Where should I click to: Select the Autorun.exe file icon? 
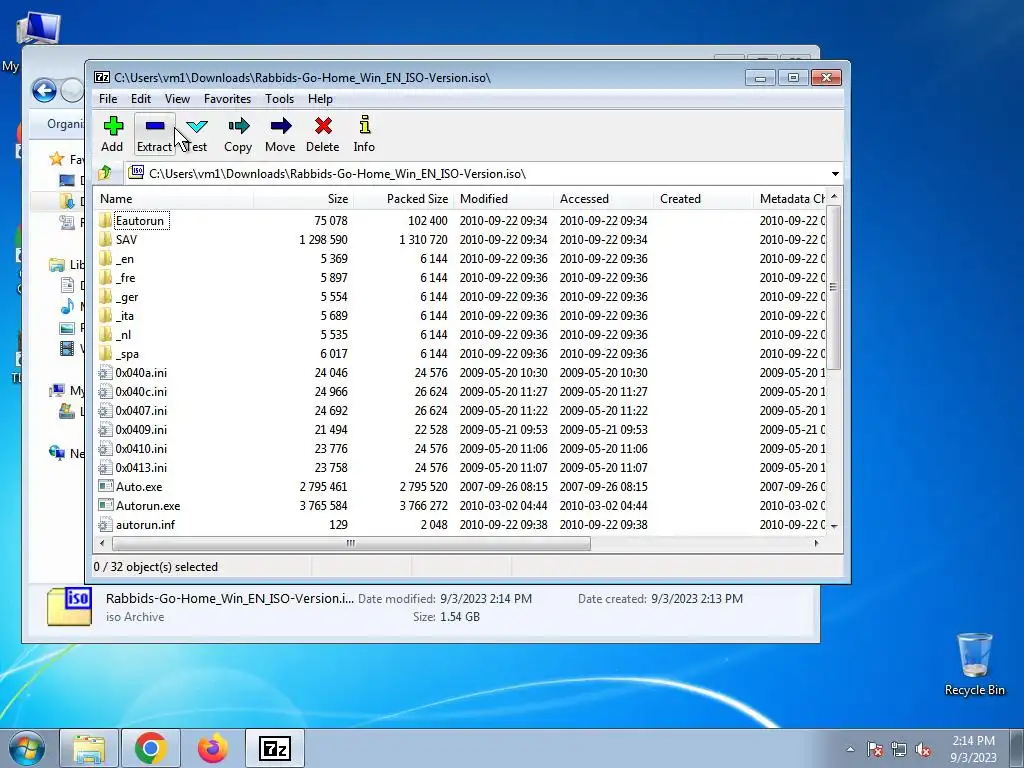point(105,505)
